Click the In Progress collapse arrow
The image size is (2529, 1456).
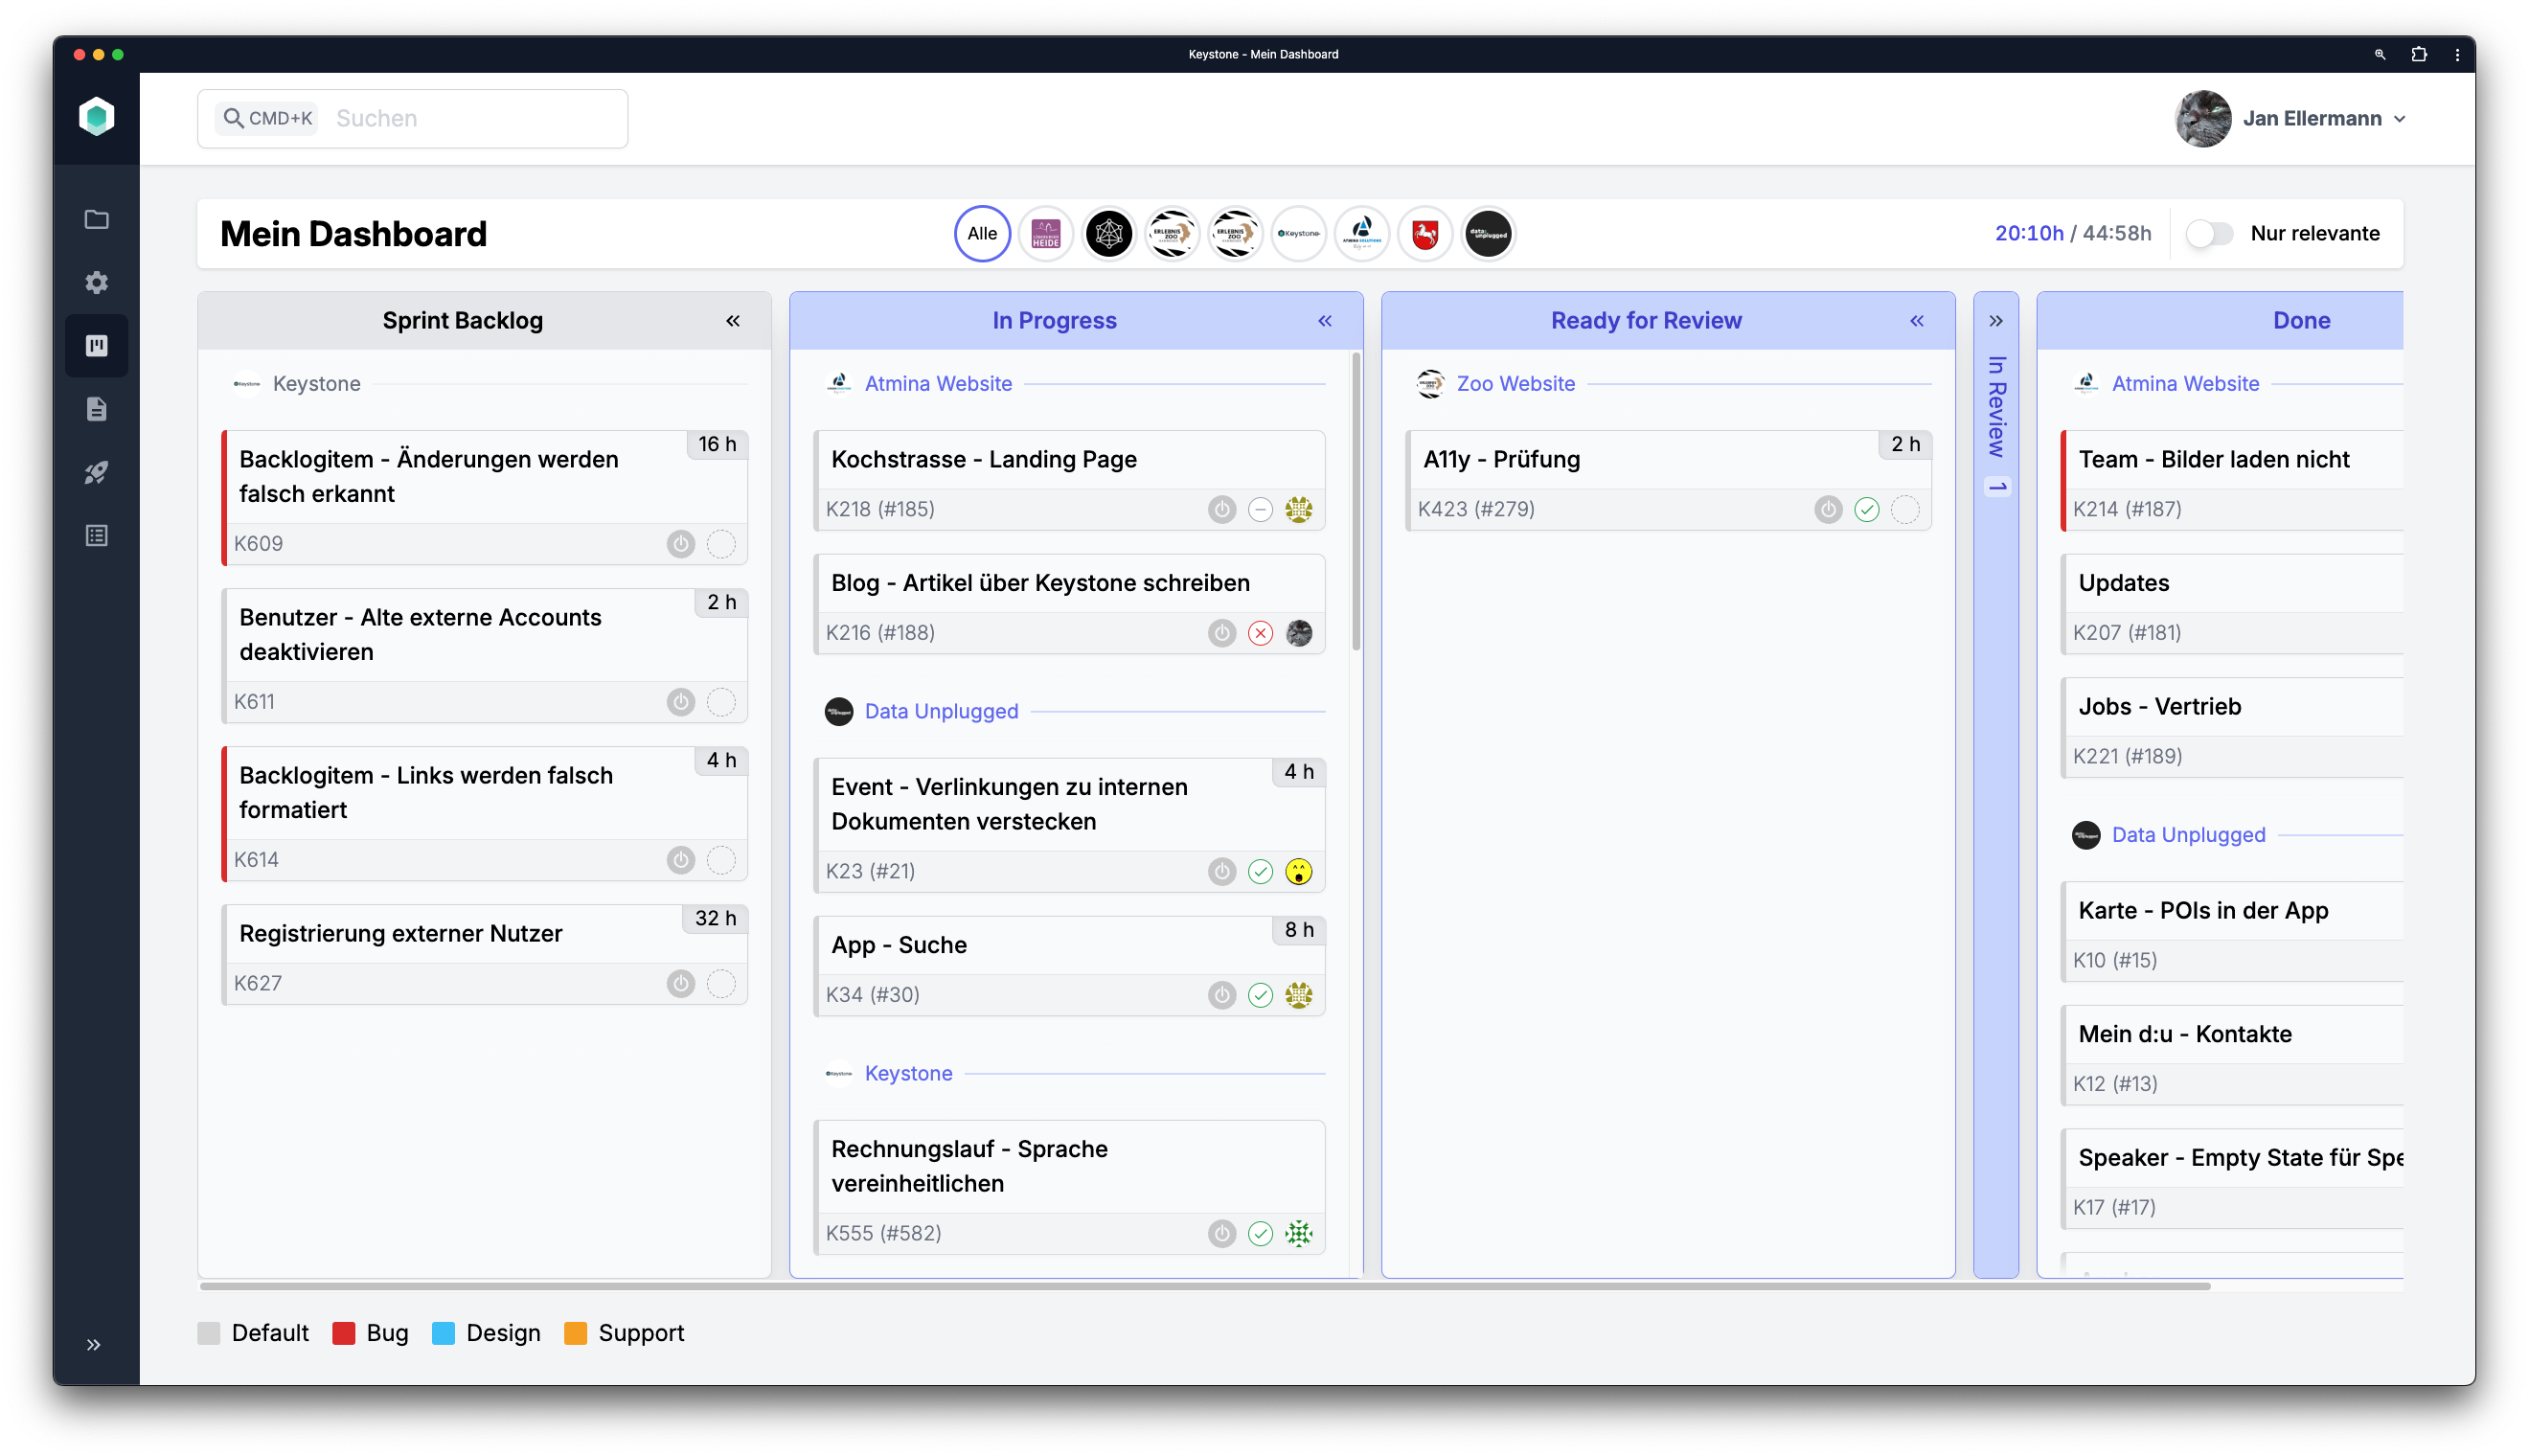[x=1325, y=318]
